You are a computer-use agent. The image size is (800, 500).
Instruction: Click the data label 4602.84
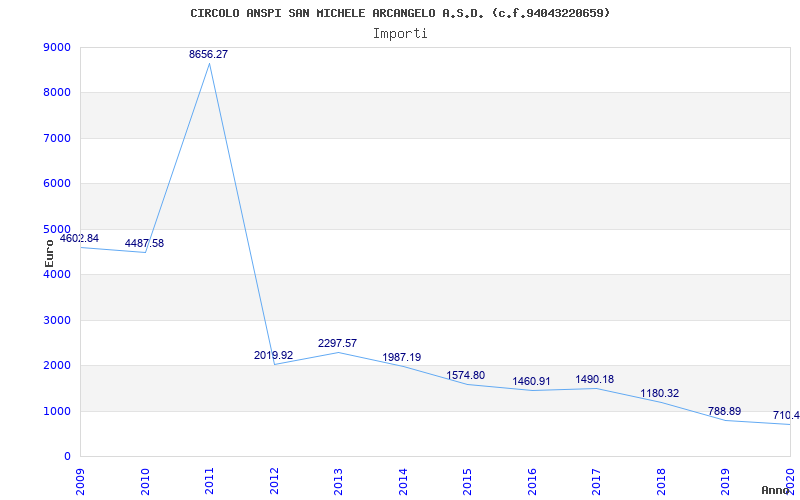(79, 238)
